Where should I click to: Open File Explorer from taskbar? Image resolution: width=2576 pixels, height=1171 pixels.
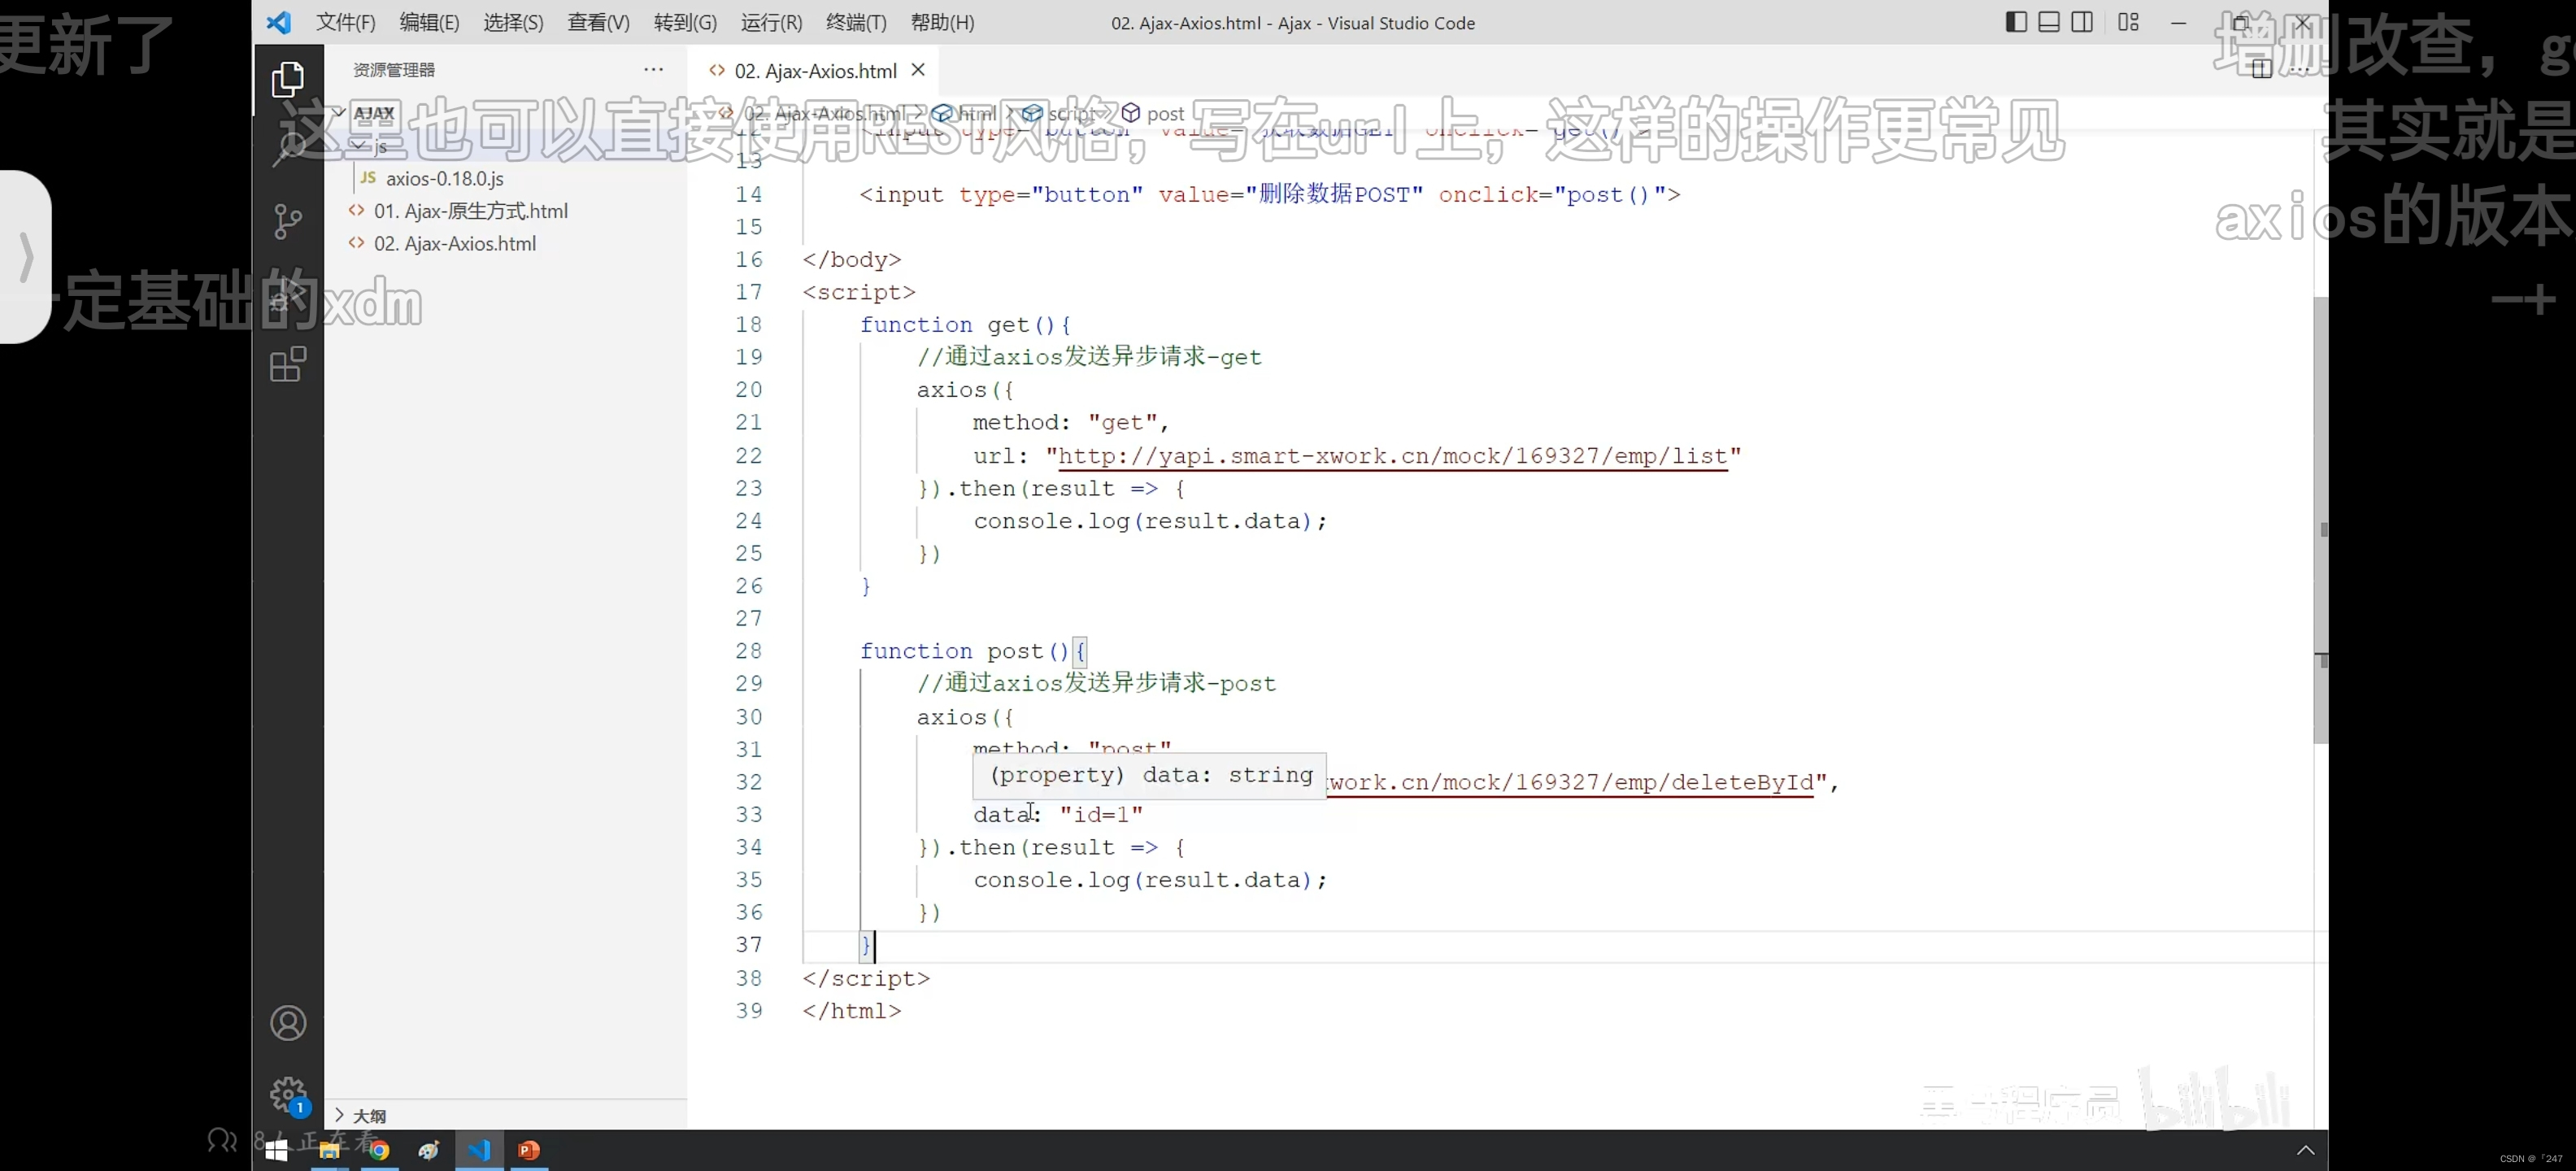[329, 1150]
